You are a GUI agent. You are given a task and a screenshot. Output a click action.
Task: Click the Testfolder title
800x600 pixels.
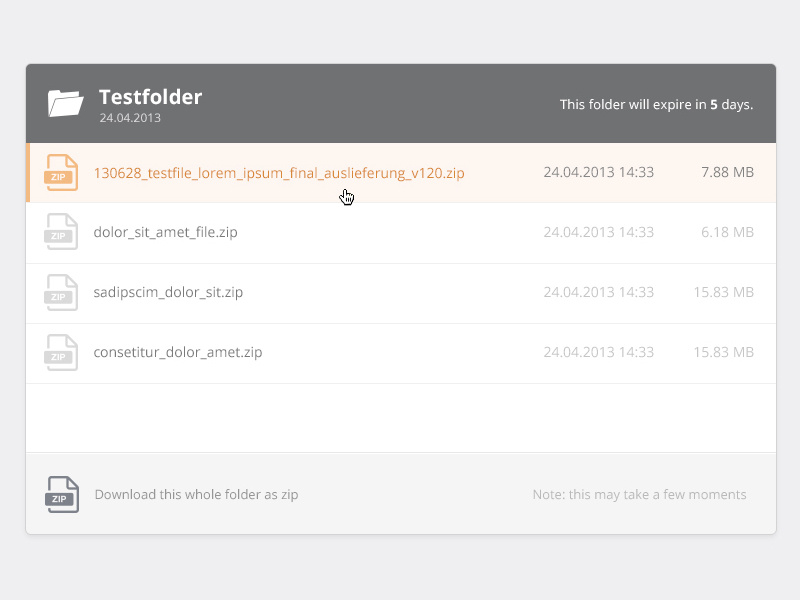(151, 97)
